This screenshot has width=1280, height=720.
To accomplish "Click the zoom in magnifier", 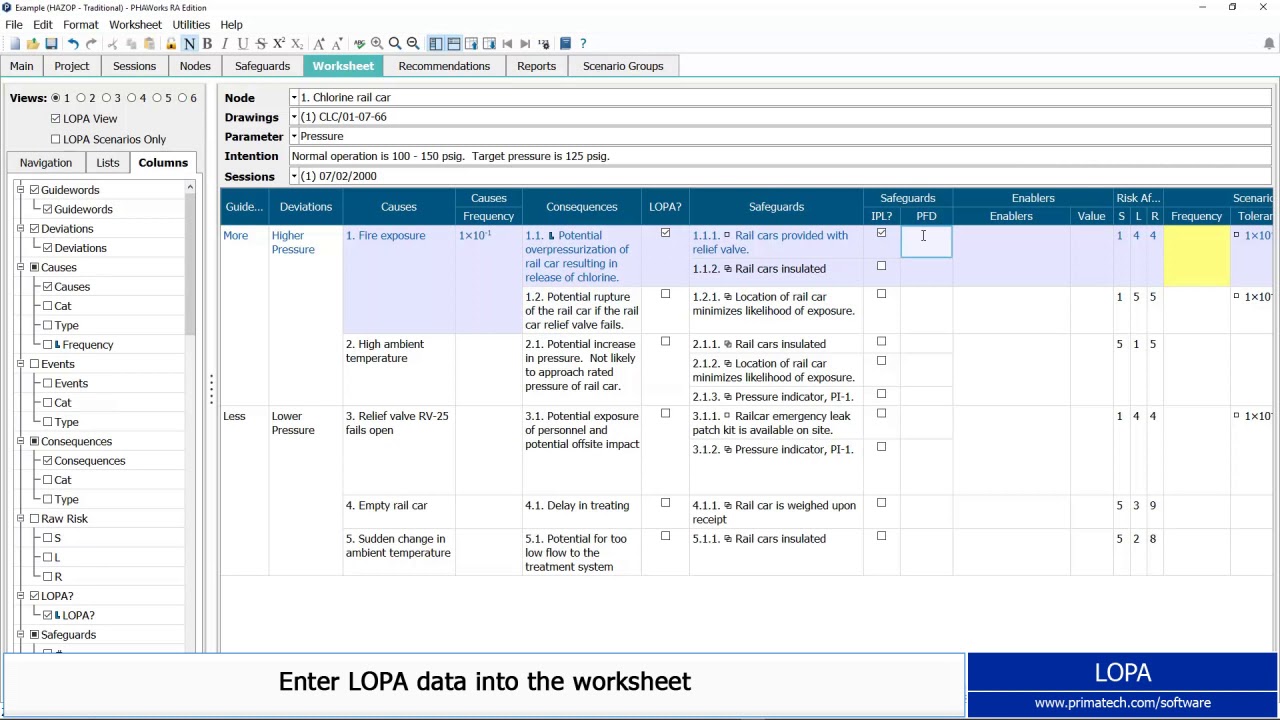I will coord(377,44).
